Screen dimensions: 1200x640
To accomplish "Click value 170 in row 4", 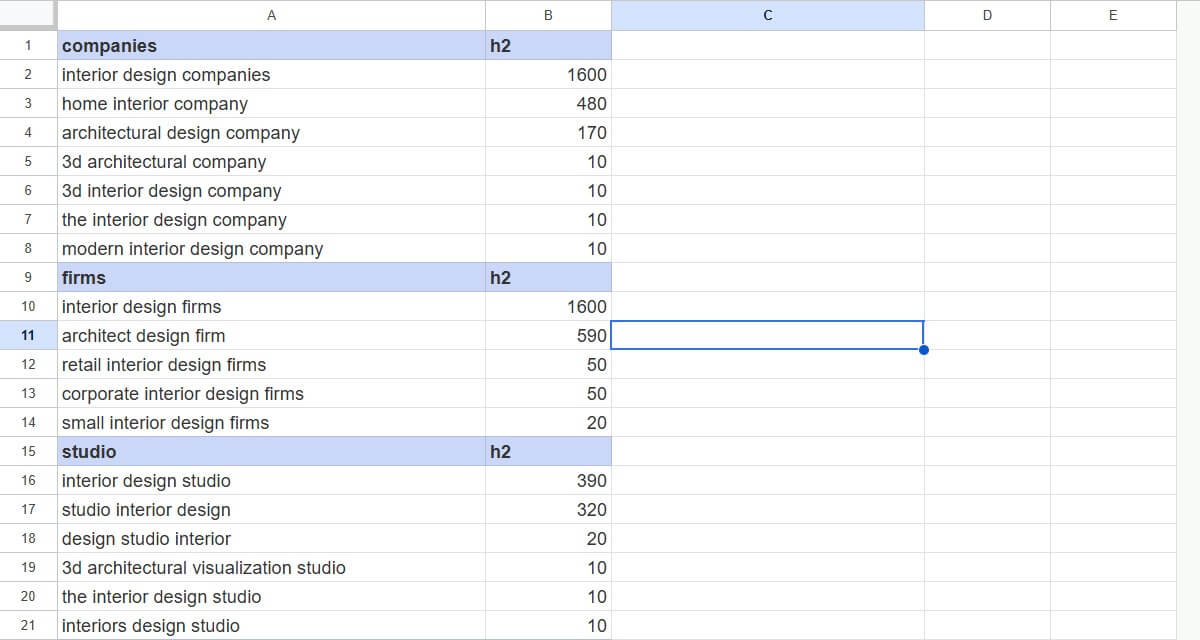I will [x=548, y=132].
